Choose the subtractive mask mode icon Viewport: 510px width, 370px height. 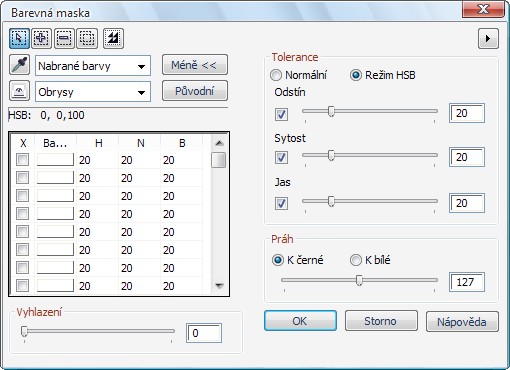(x=64, y=38)
